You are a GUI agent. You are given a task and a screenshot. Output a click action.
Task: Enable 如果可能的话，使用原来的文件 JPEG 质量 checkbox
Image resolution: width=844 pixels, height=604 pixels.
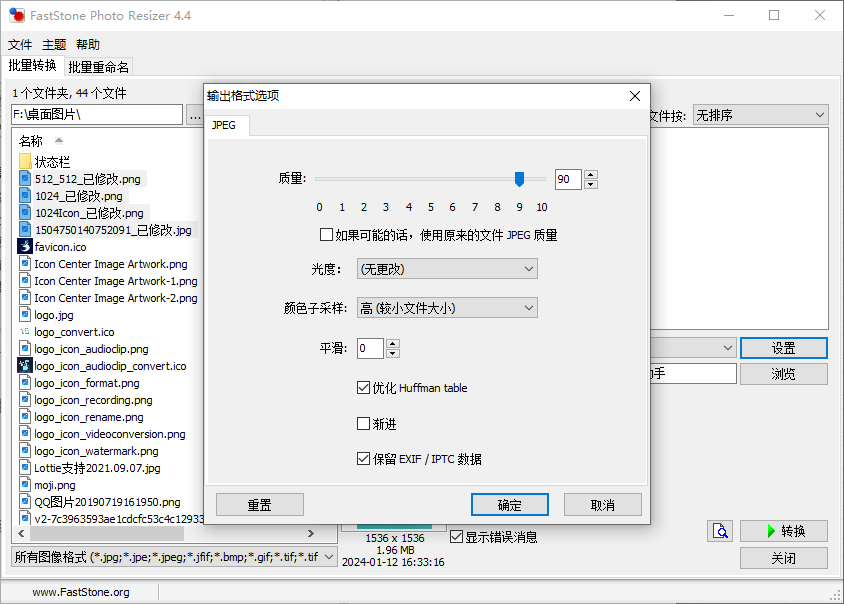[326, 235]
